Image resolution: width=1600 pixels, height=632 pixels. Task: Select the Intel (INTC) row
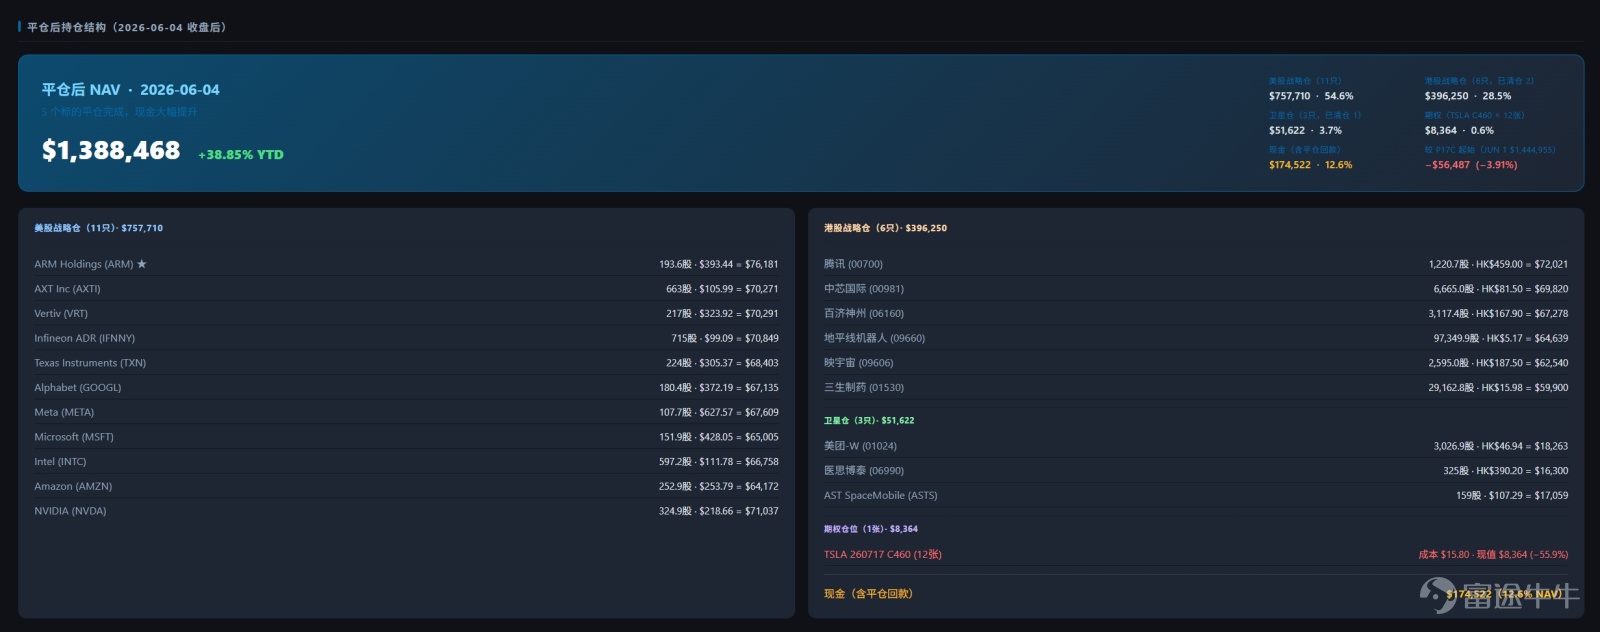coord(406,461)
